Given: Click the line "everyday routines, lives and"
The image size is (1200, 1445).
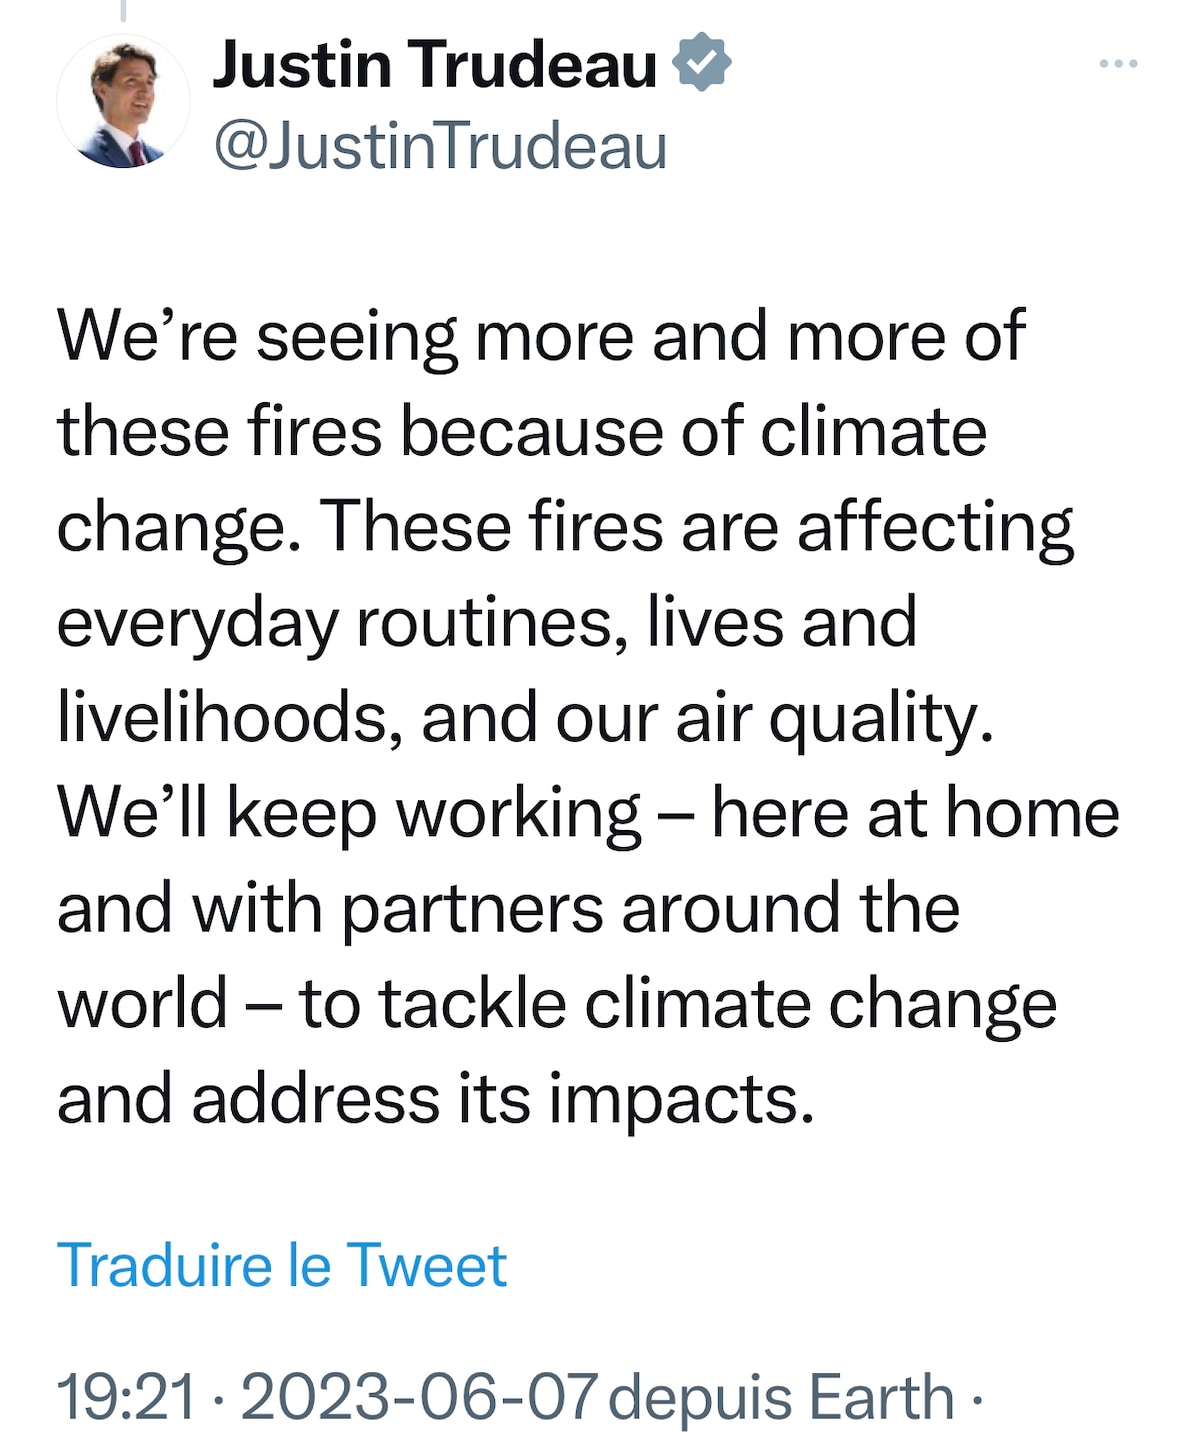Looking at the screenshot, I should pos(487,624).
